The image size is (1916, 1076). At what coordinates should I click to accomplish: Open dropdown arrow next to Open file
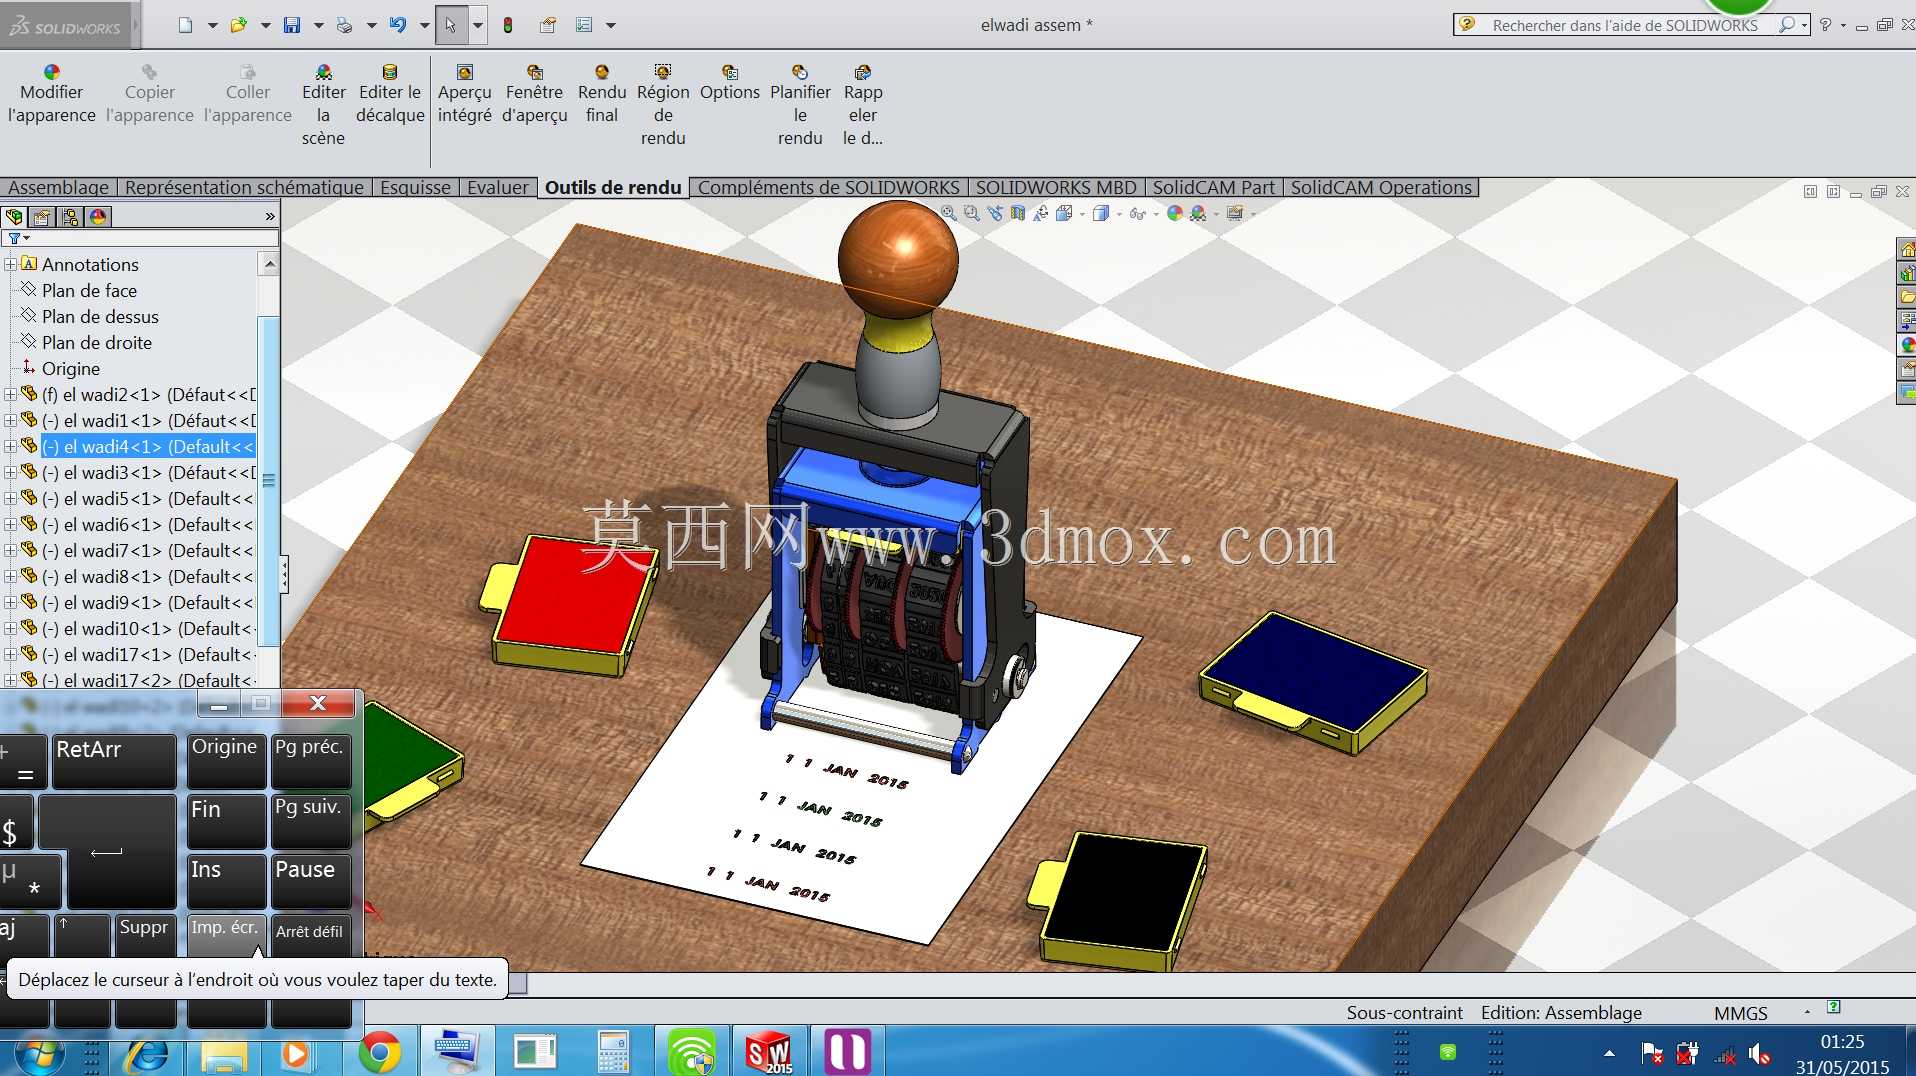point(265,25)
